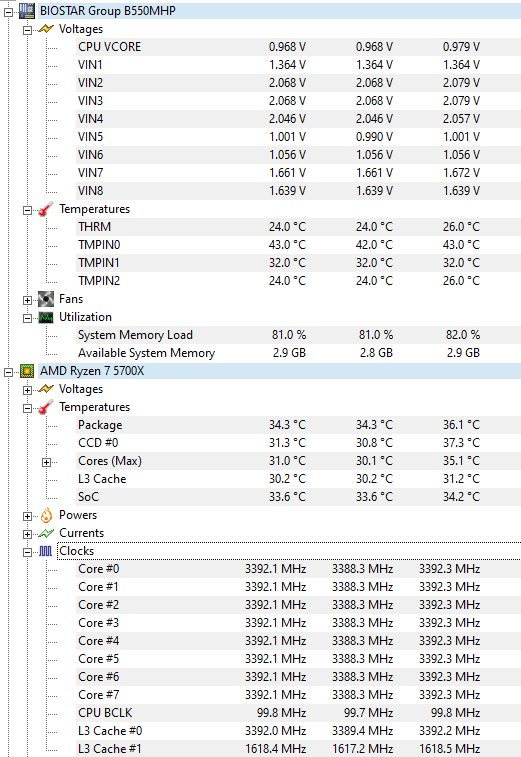The image size is (521, 757).
Task: Click the Ryzen Temperatures thermometer icon
Action: 46,407
